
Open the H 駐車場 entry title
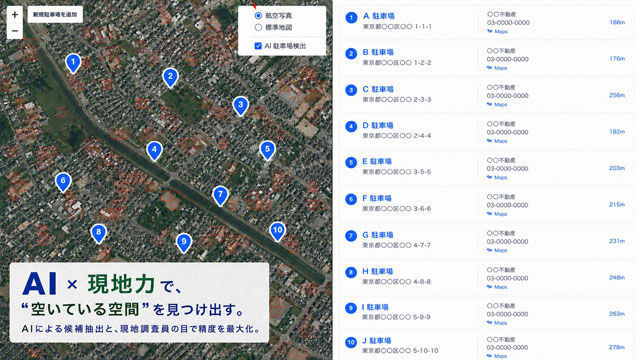[x=378, y=271]
